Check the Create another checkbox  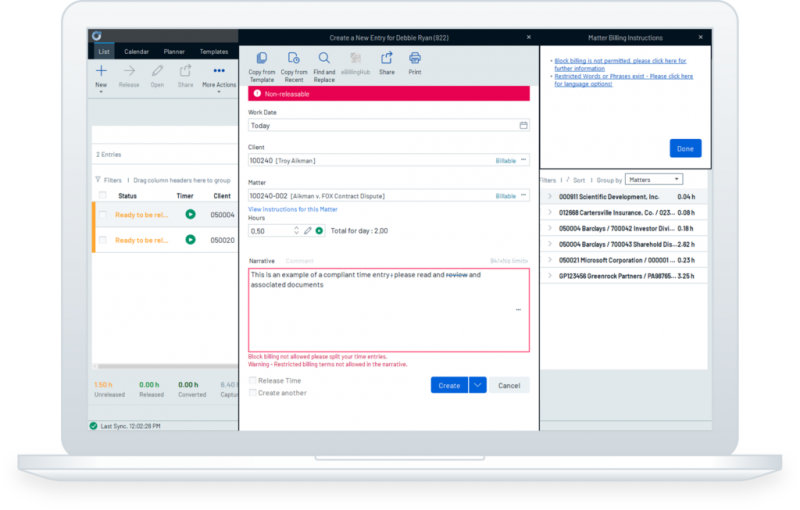[x=253, y=393]
